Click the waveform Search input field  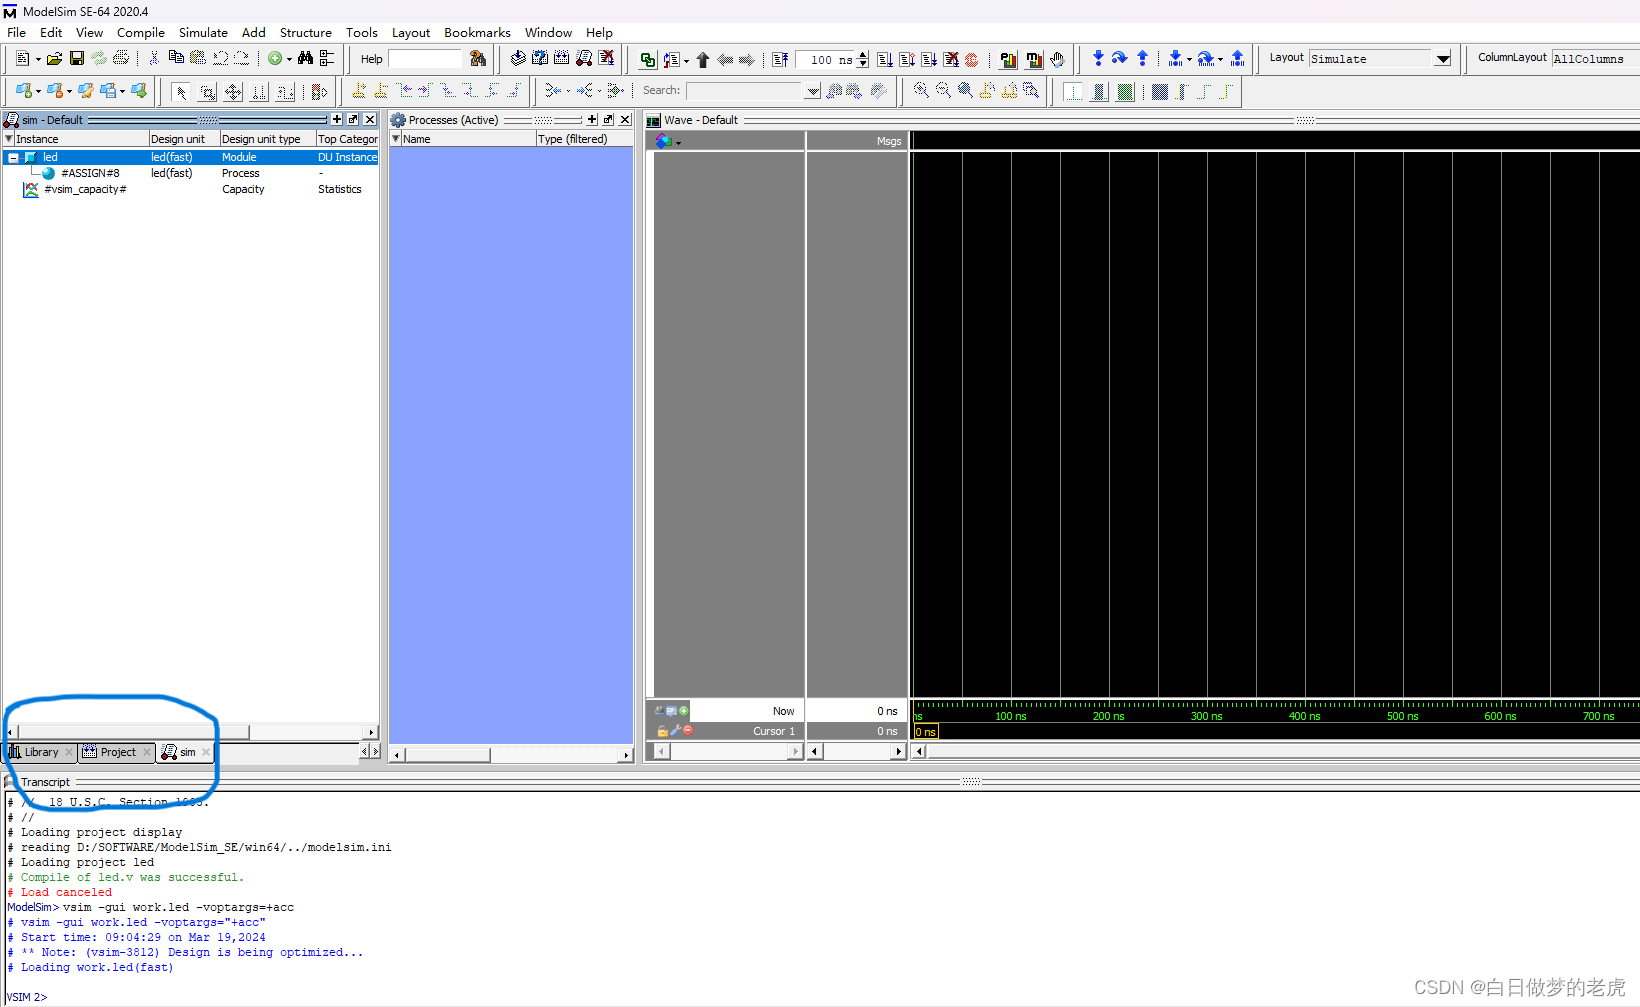click(x=746, y=91)
